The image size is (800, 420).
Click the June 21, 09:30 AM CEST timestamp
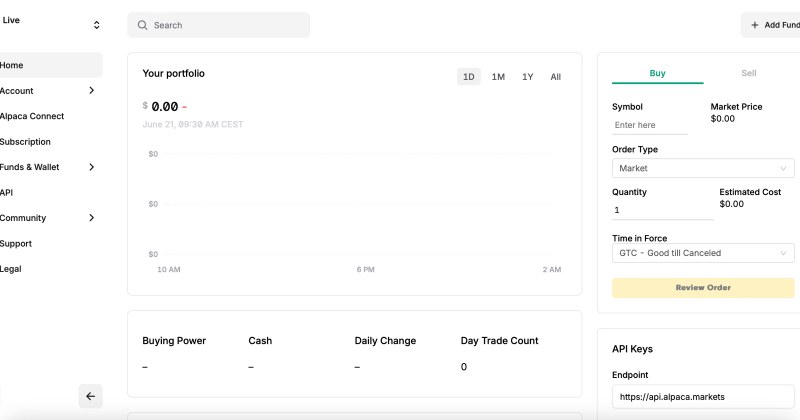pyautogui.click(x=193, y=124)
